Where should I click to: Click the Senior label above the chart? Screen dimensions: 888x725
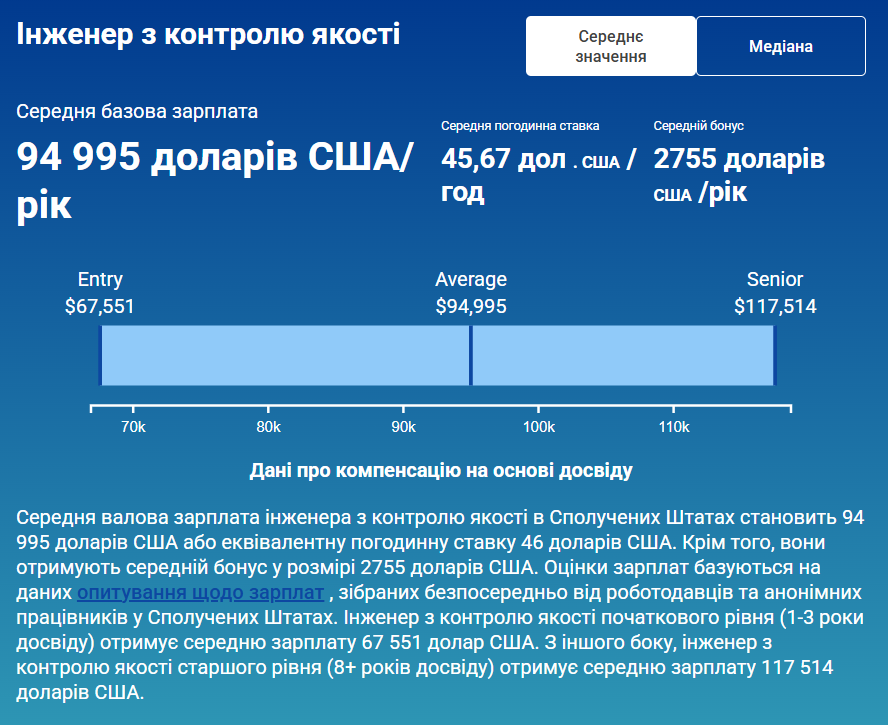tap(775, 280)
